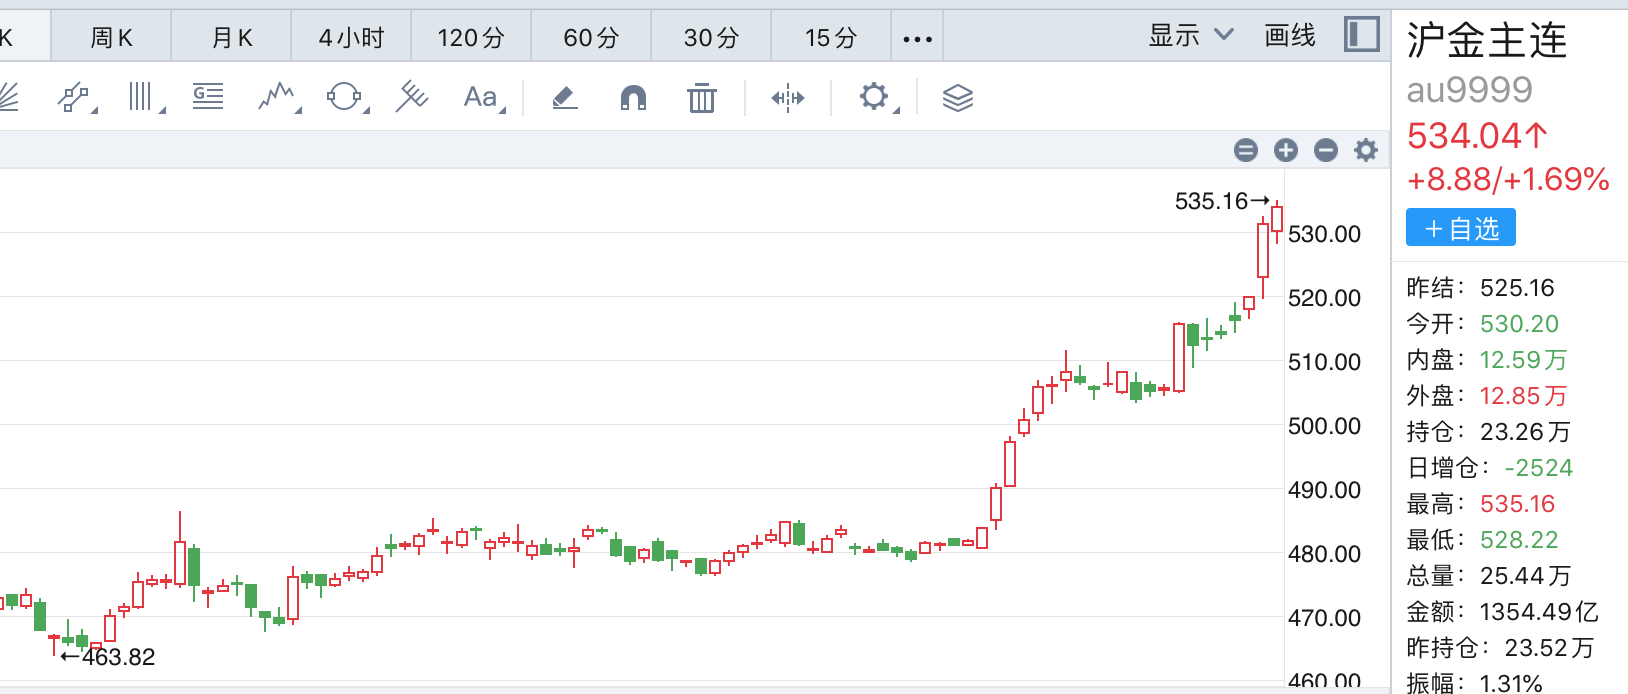Switch to the 周K weekly chart tab
This screenshot has height=694, width=1628.
(111, 37)
